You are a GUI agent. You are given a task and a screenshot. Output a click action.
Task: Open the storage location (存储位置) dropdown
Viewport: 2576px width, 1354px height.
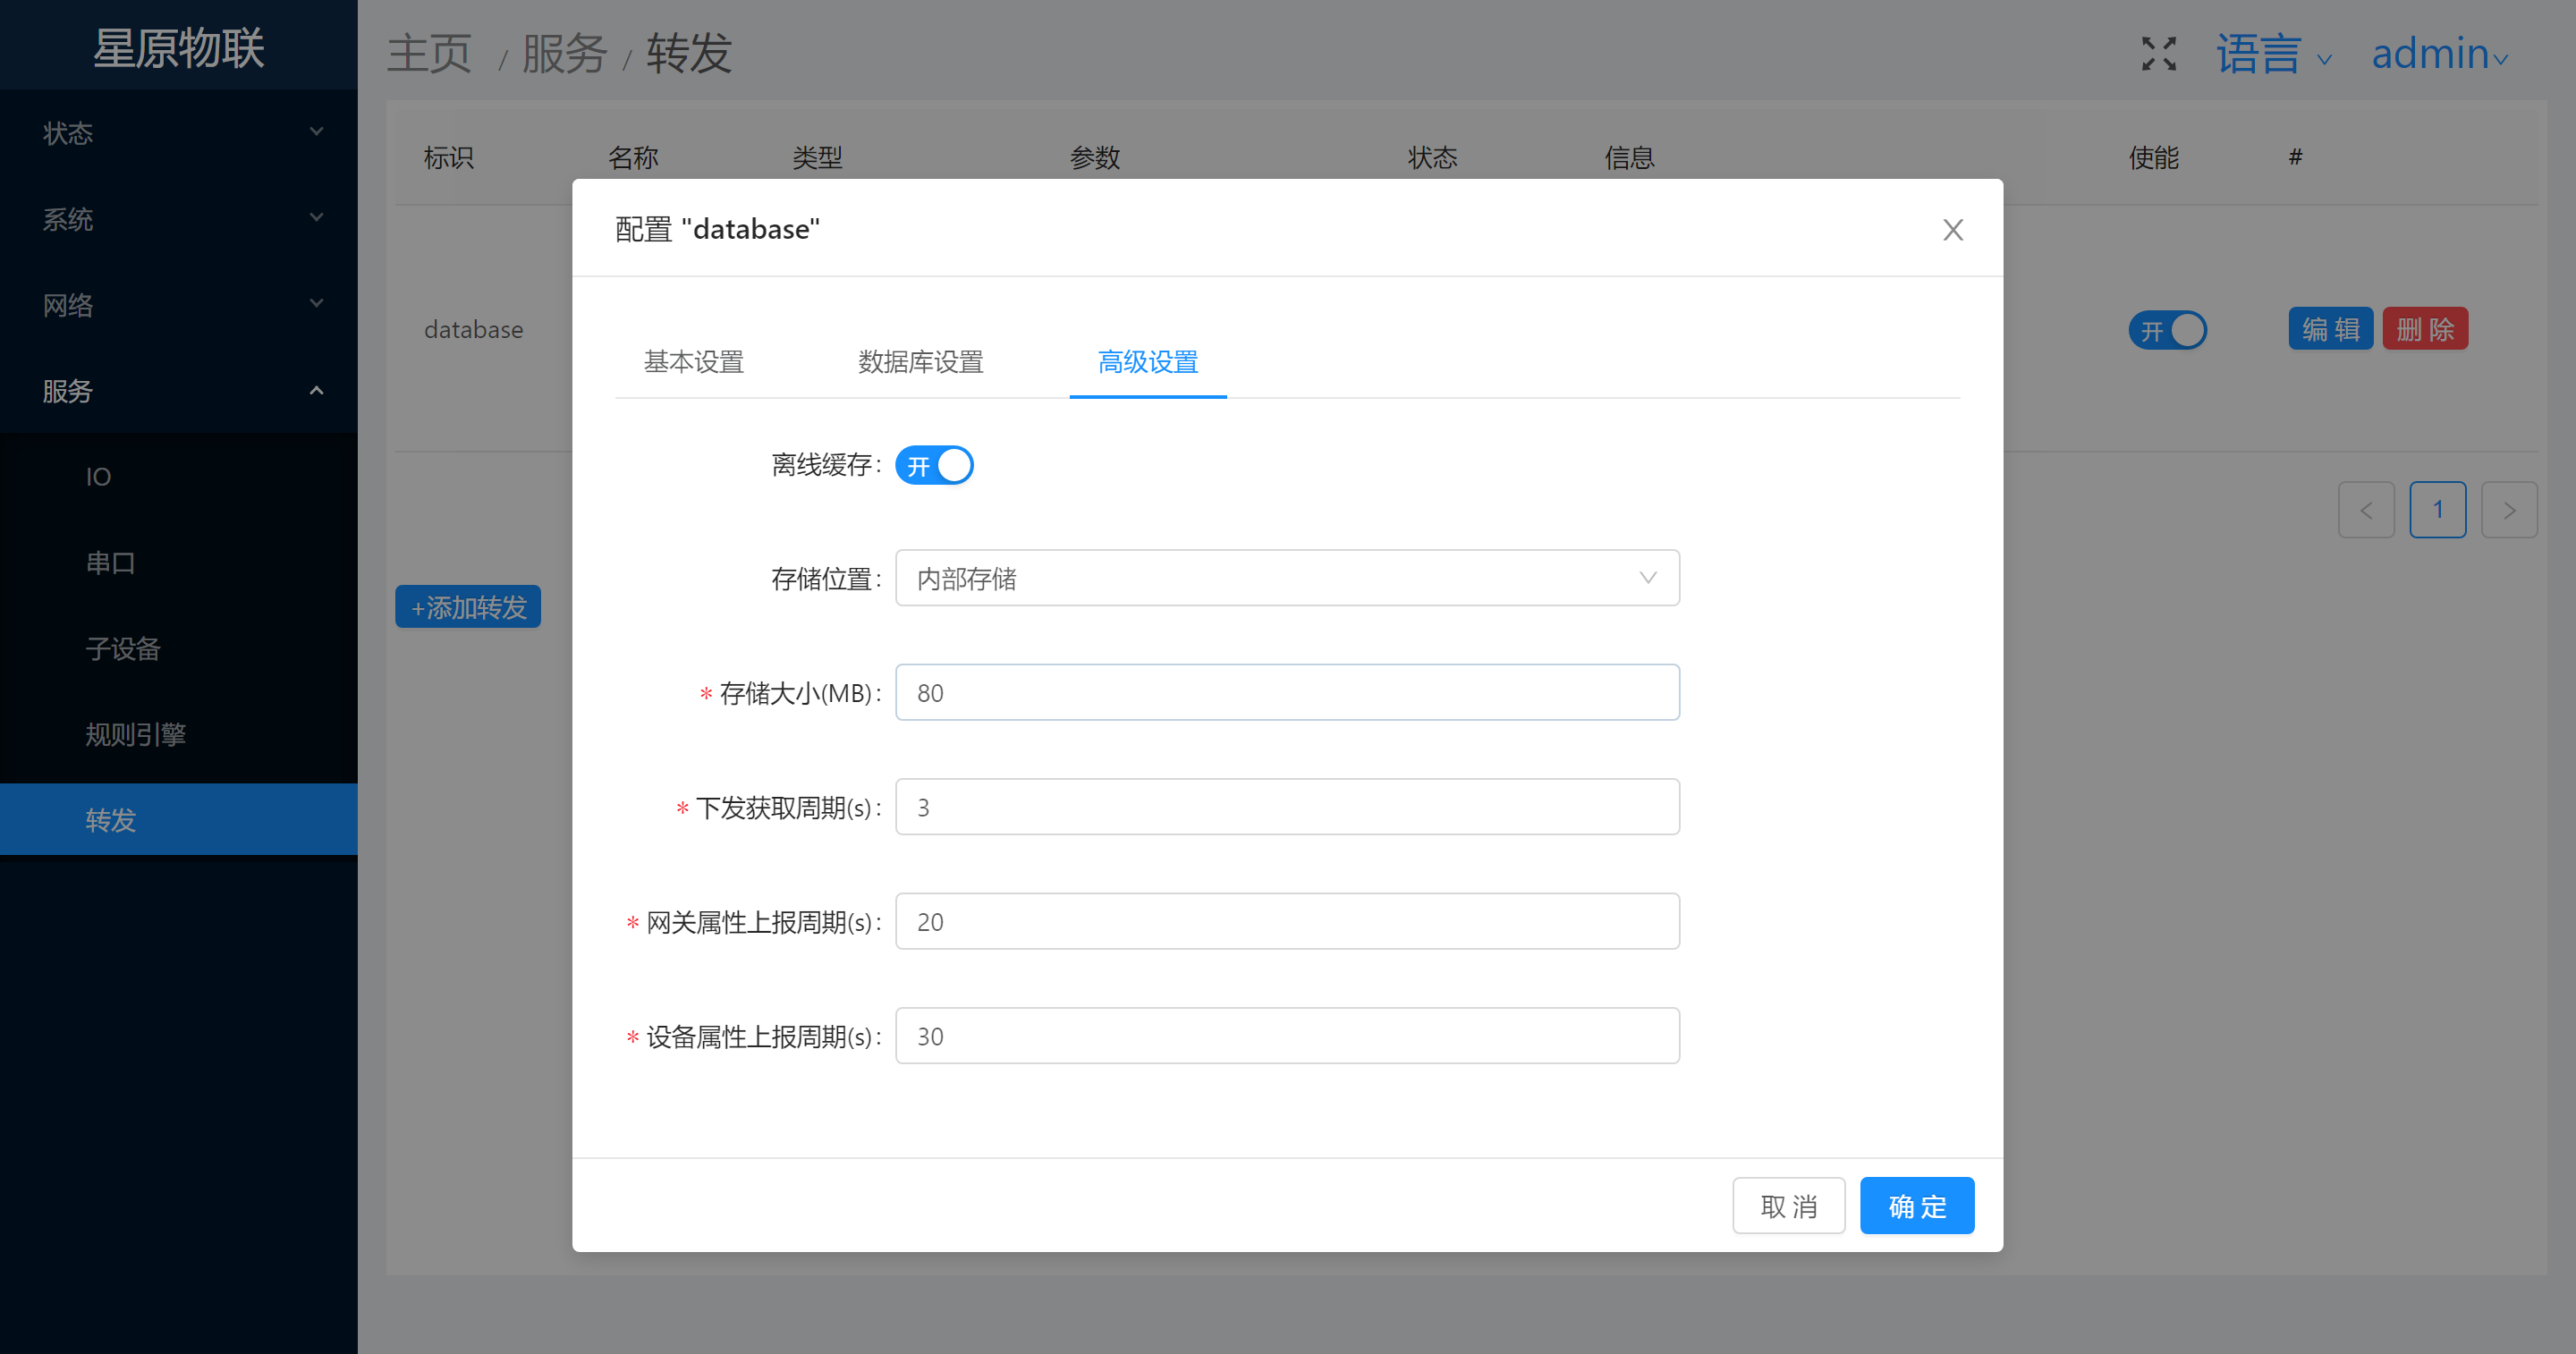click(x=1286, y=578)
